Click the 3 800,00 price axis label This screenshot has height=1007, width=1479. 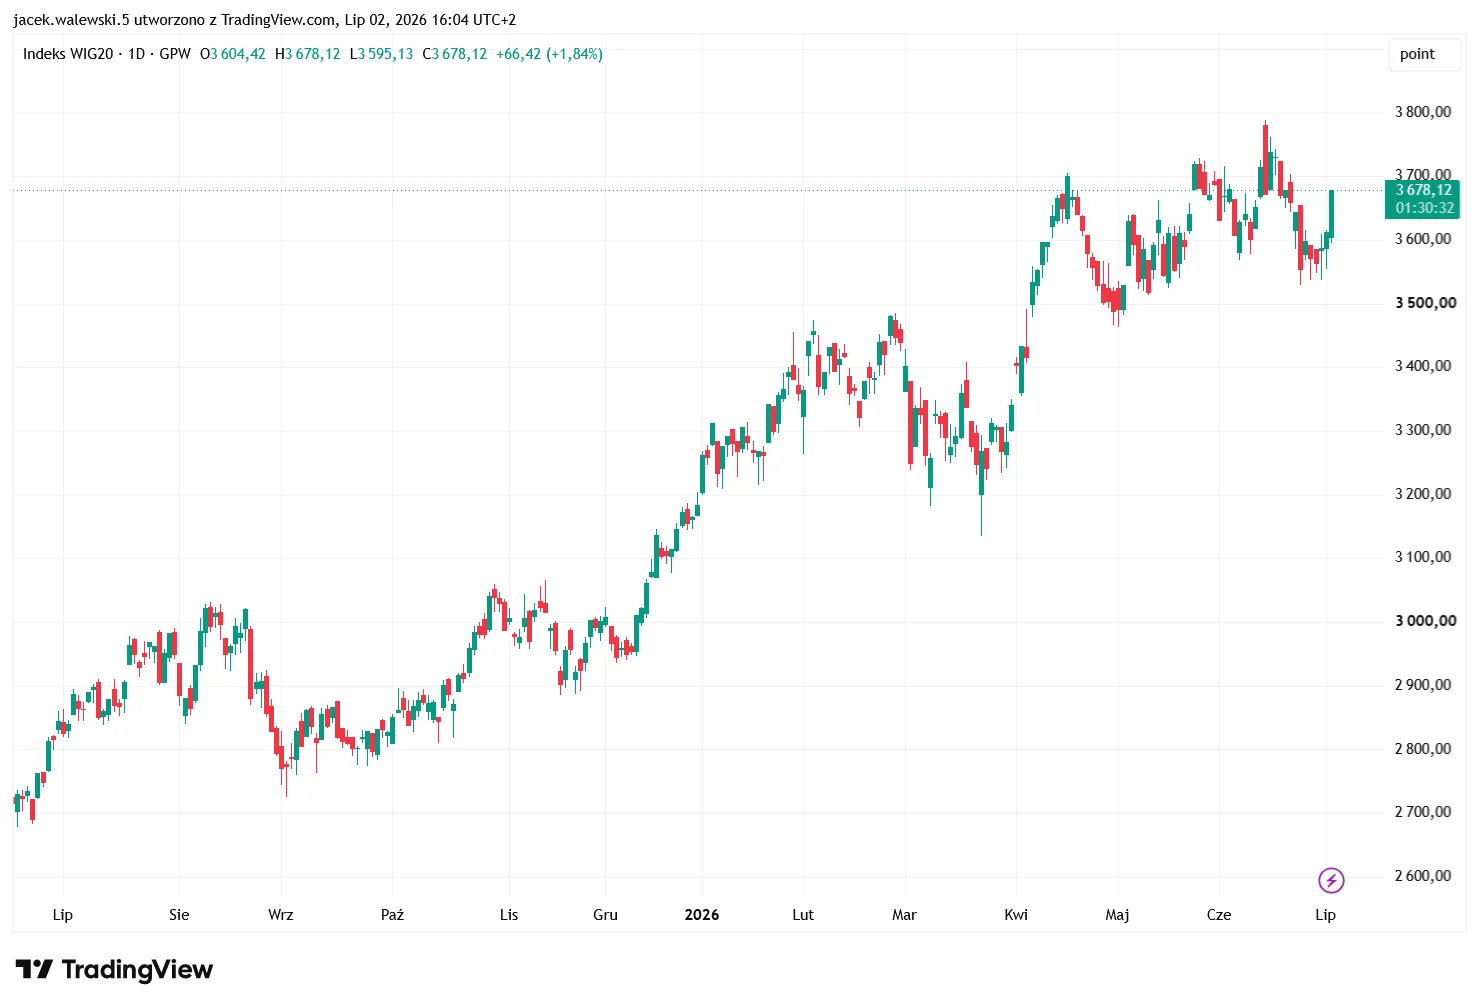click(1423, 112)
